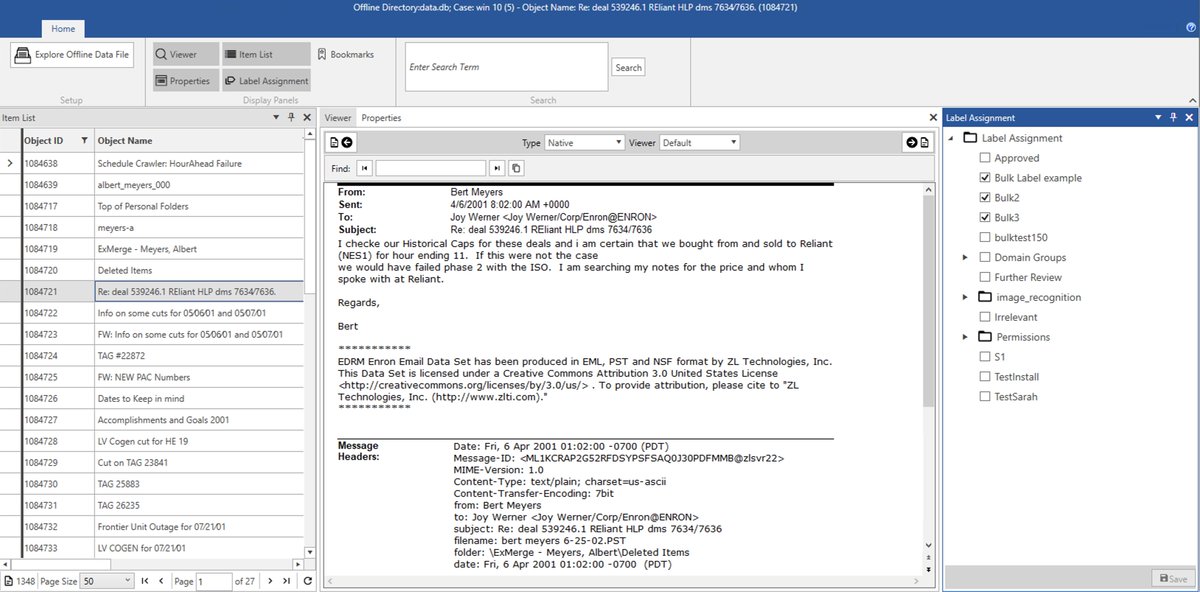Open Object ID column filter
The width and height of the screenshot is (1200, 592).
[84, 140]
